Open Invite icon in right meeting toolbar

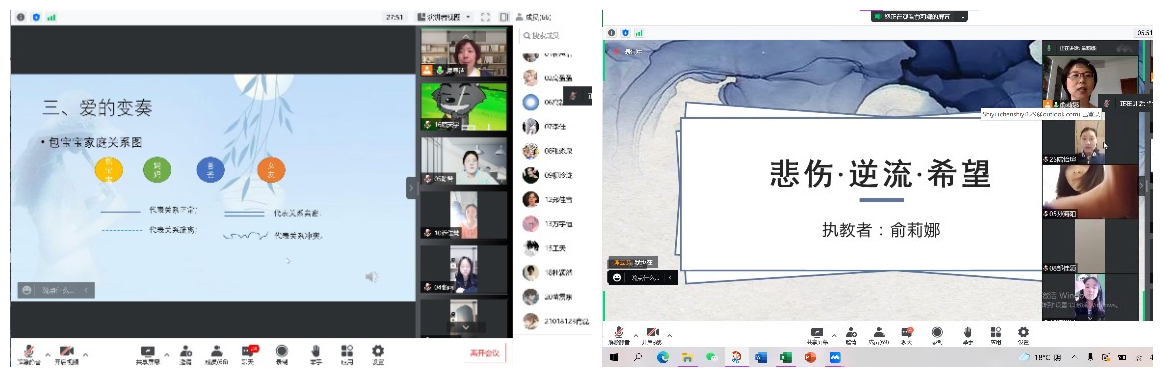click(851, 335)
